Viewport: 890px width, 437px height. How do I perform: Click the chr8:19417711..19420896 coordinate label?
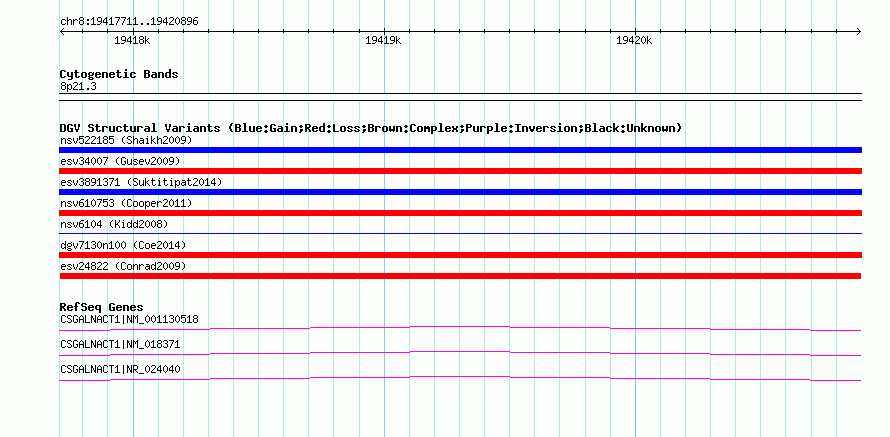[129, 22]
